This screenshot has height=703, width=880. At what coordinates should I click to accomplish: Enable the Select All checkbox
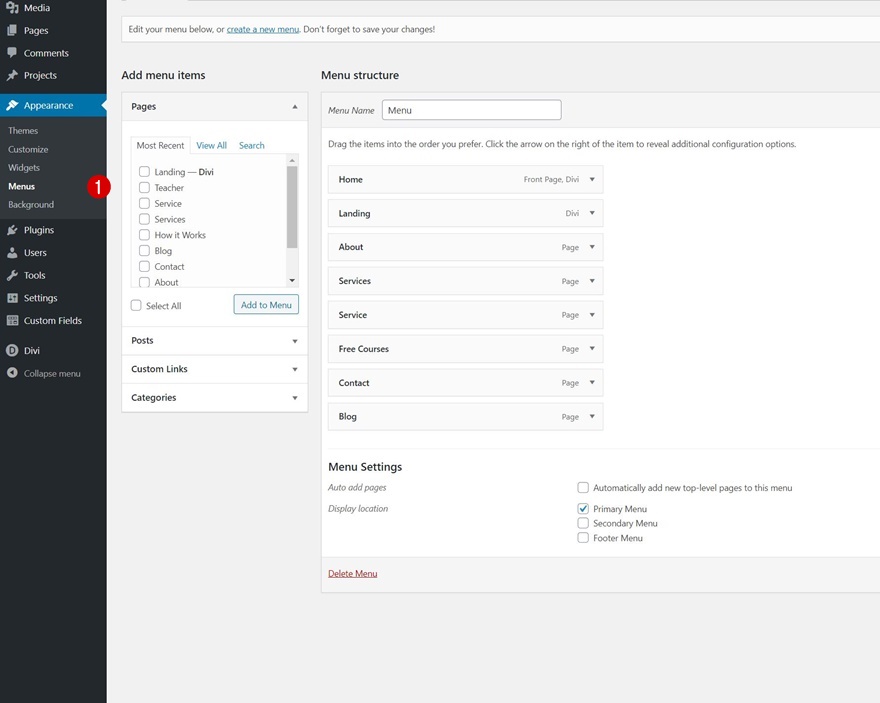136,306
